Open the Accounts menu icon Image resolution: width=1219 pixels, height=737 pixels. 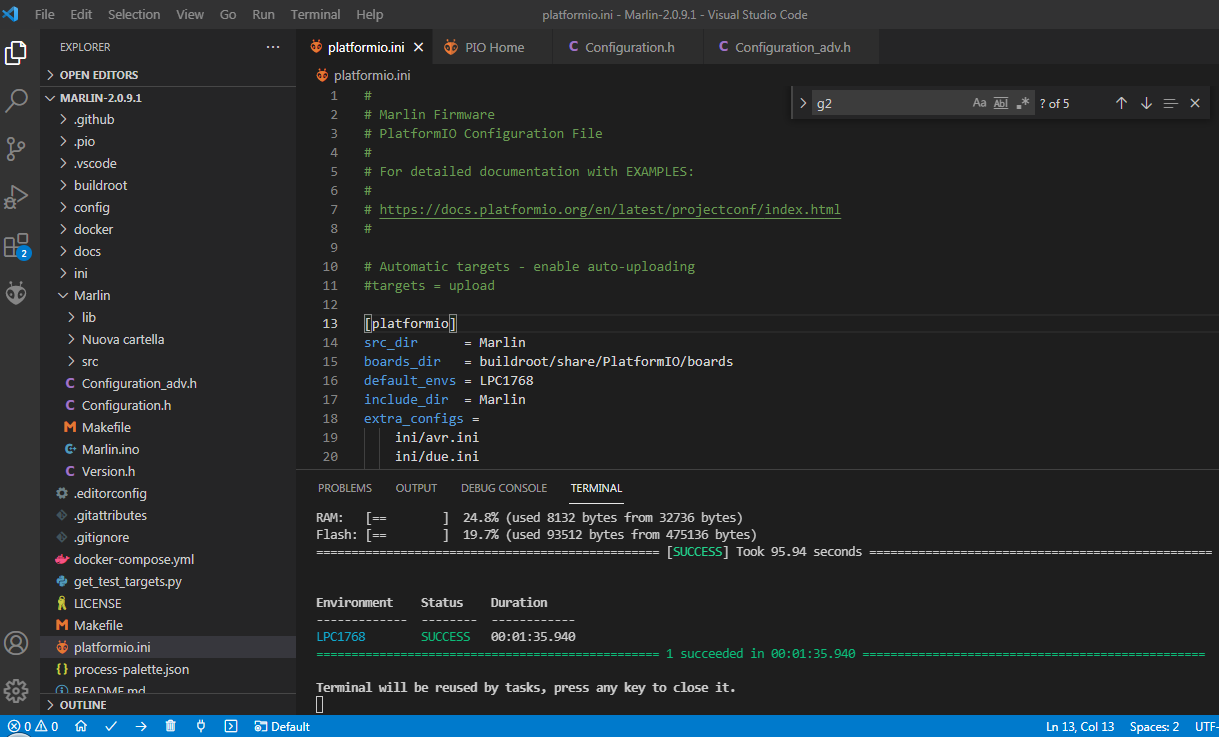pyautogui.click(x=16, y=643)
